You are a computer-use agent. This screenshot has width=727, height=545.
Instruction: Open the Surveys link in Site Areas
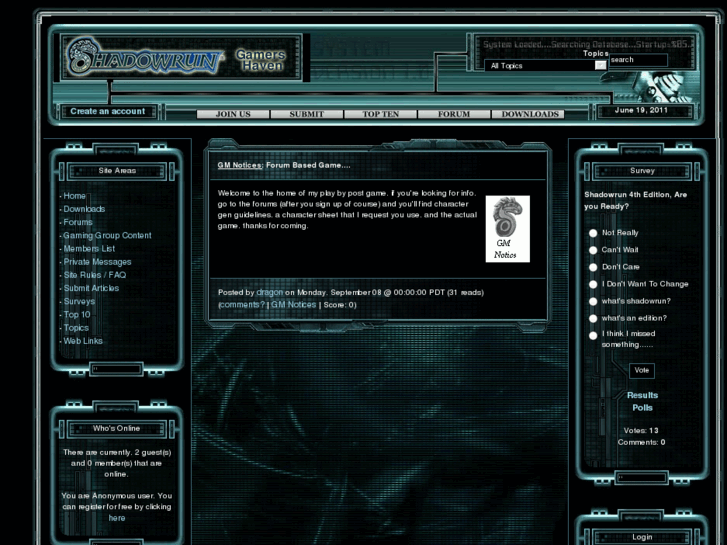tap(79, 301)
